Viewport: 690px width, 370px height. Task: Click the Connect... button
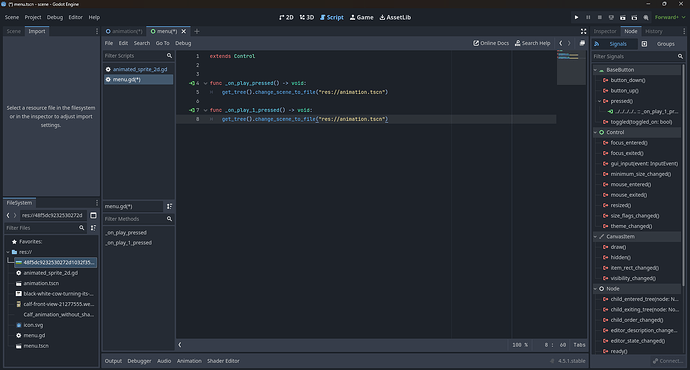click(x=668, y=361)
